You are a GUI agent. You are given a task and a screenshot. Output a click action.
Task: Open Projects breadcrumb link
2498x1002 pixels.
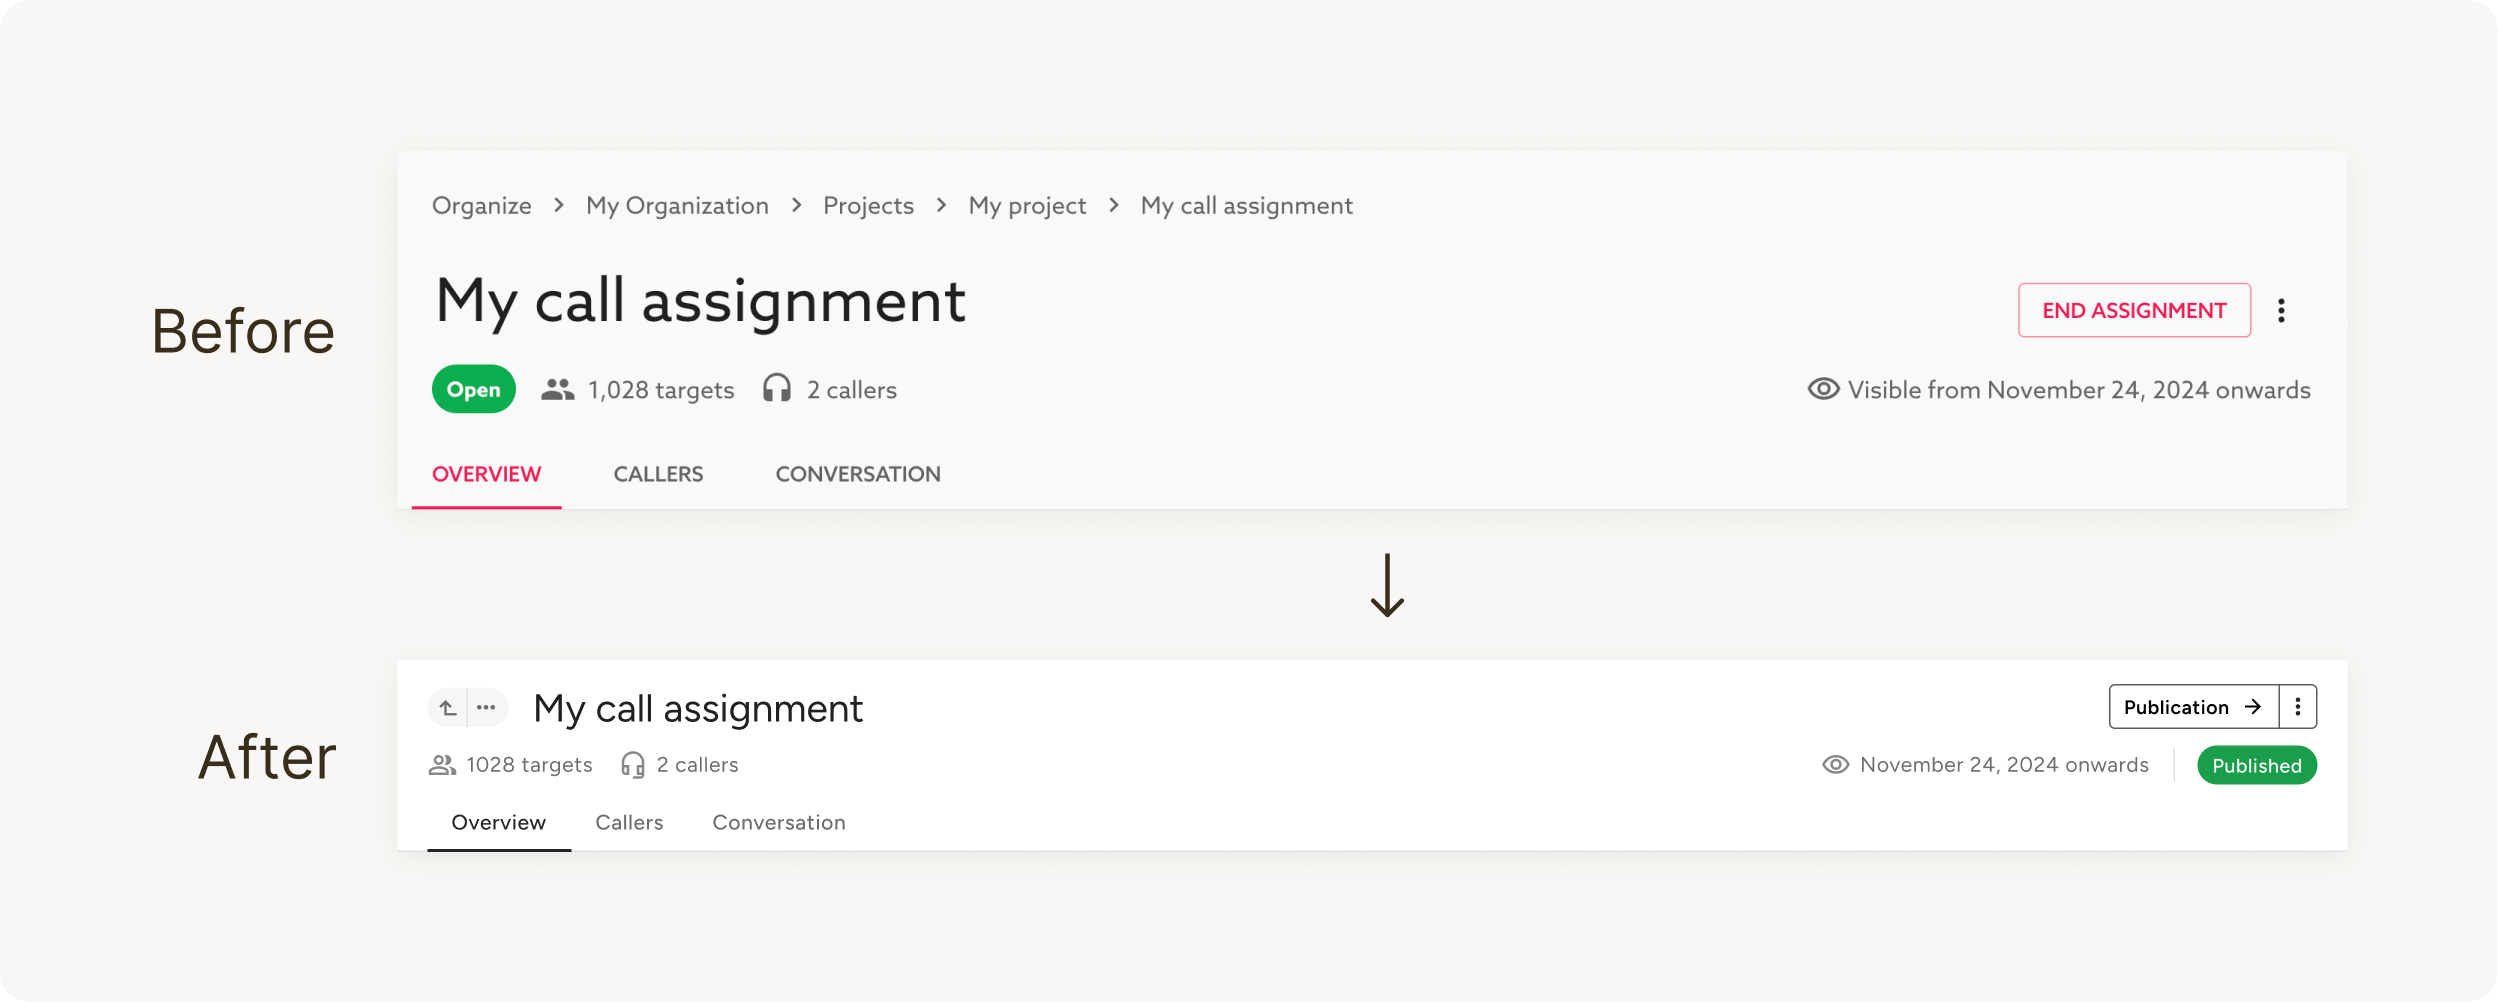[x=868, y=206]
